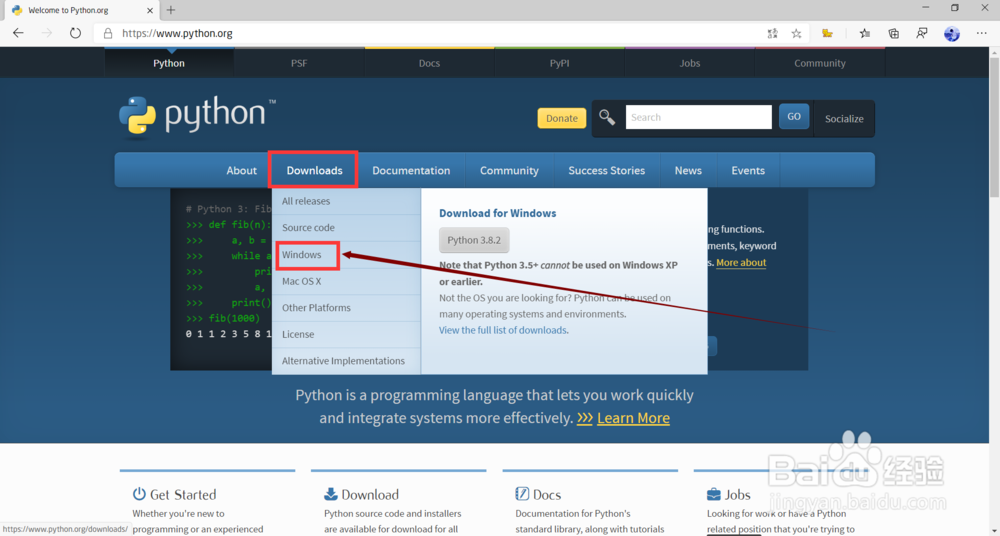Click the More about link
This screenshot has height=536, width=1000.
coord(741,262)
